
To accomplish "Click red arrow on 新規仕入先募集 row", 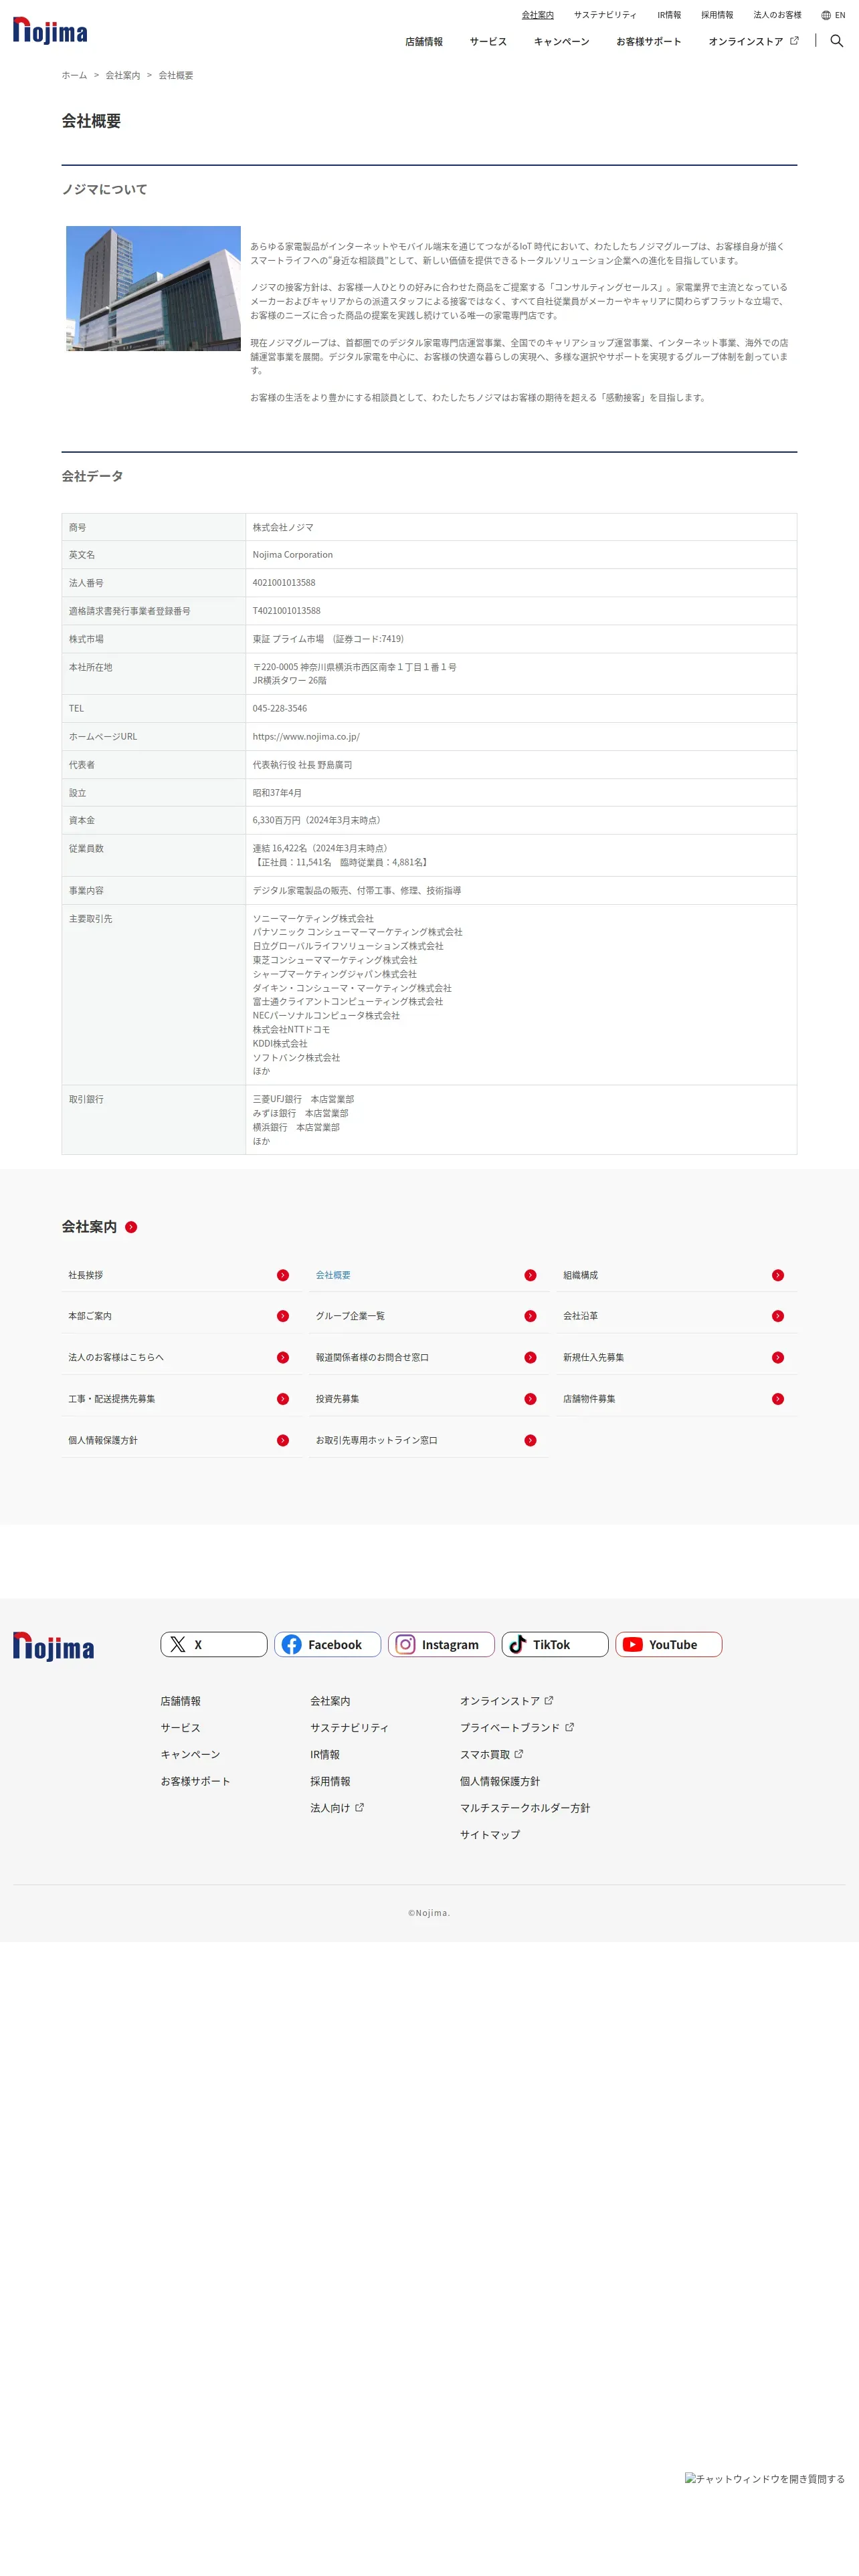I will click(778, 1357).
